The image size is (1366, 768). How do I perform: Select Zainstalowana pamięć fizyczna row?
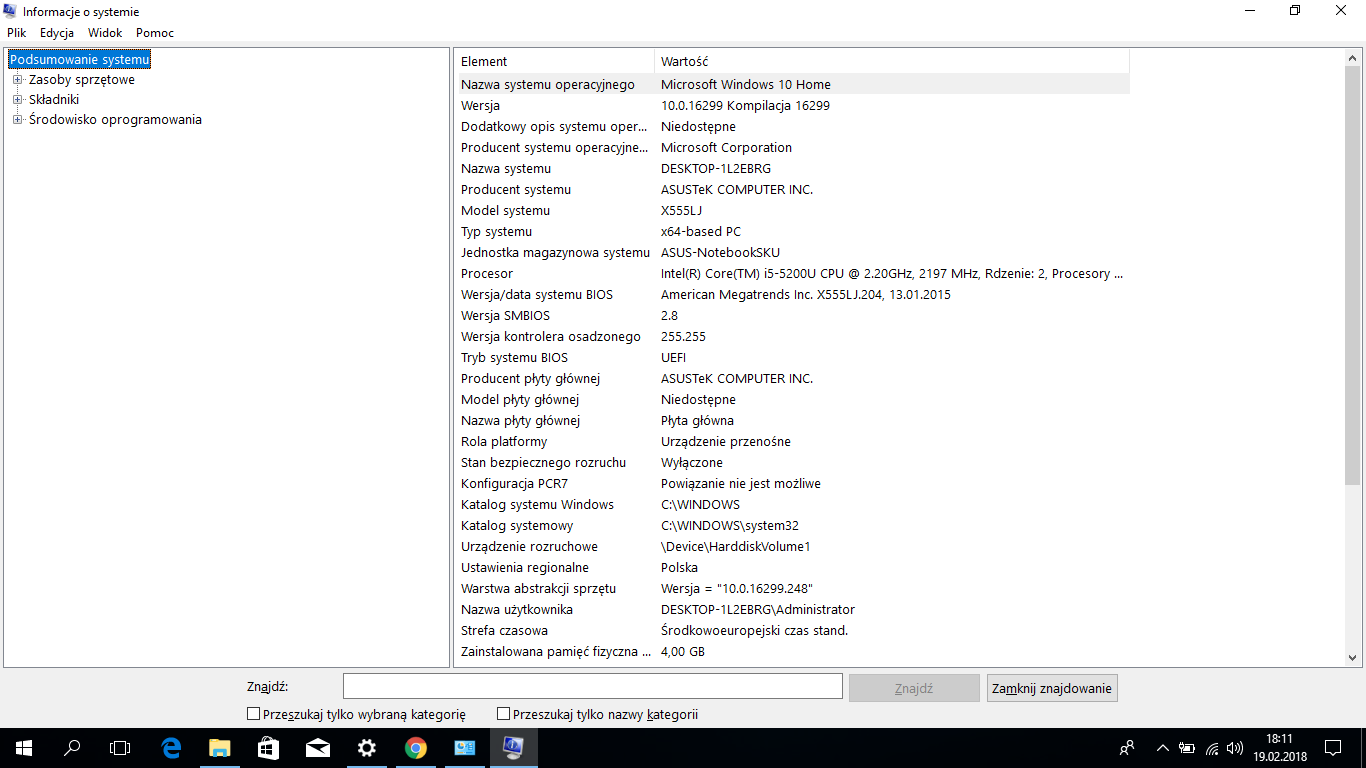pos(793,651)
